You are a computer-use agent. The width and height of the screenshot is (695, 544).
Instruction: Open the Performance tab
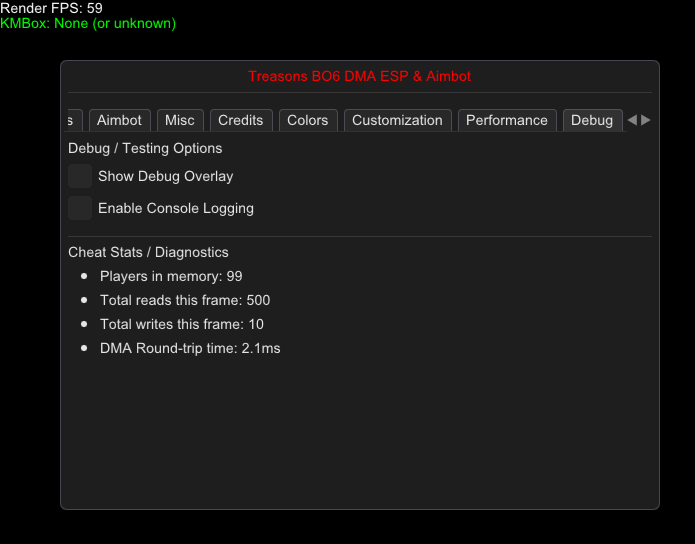click(507, 120)
